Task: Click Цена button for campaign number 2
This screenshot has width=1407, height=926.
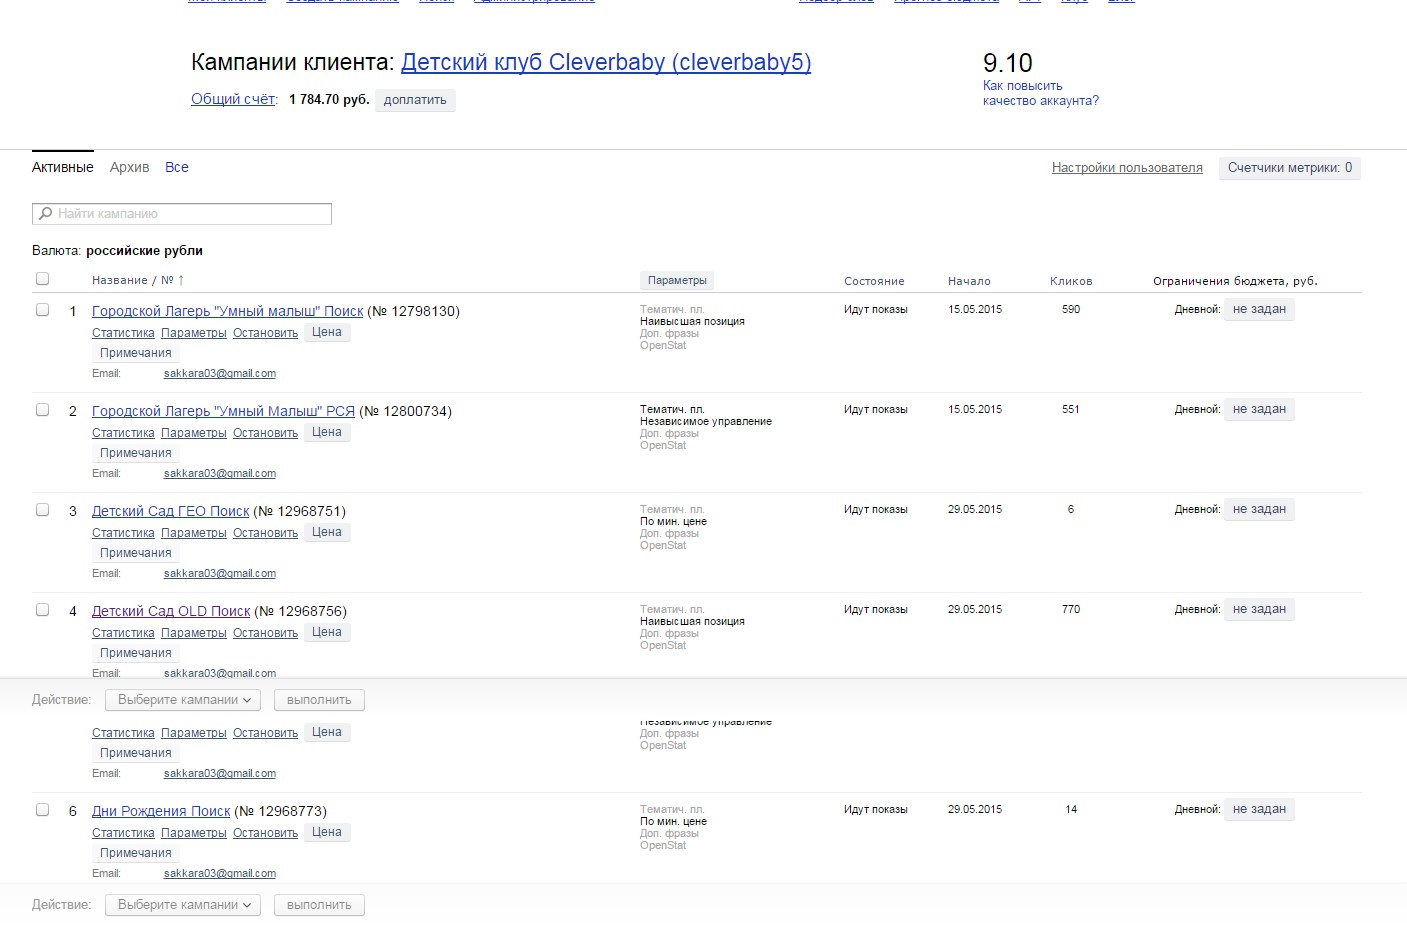Action: (x=327, y=432)
